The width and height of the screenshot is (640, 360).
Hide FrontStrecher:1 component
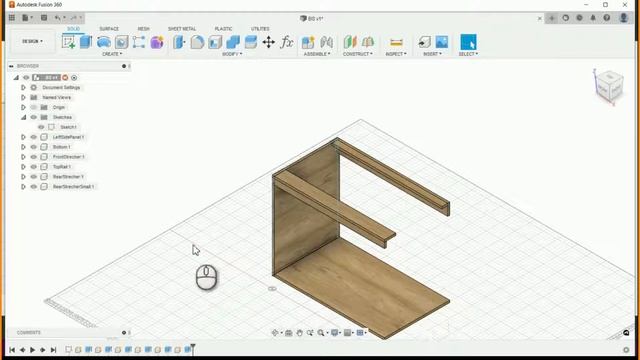click(x=34, y=157)
